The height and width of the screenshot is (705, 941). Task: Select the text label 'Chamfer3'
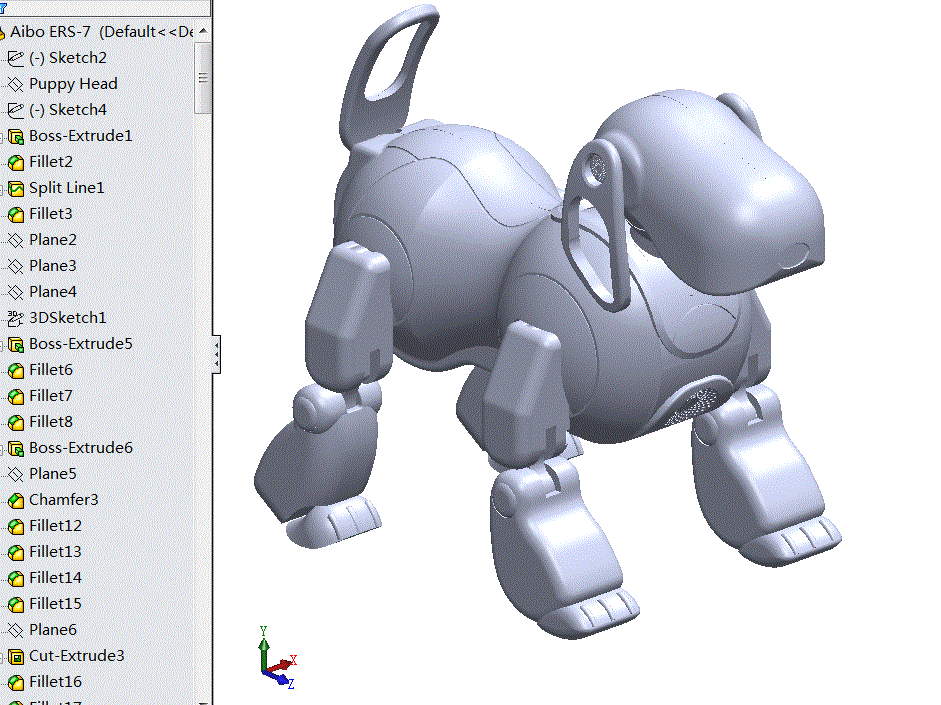point(64,500)
